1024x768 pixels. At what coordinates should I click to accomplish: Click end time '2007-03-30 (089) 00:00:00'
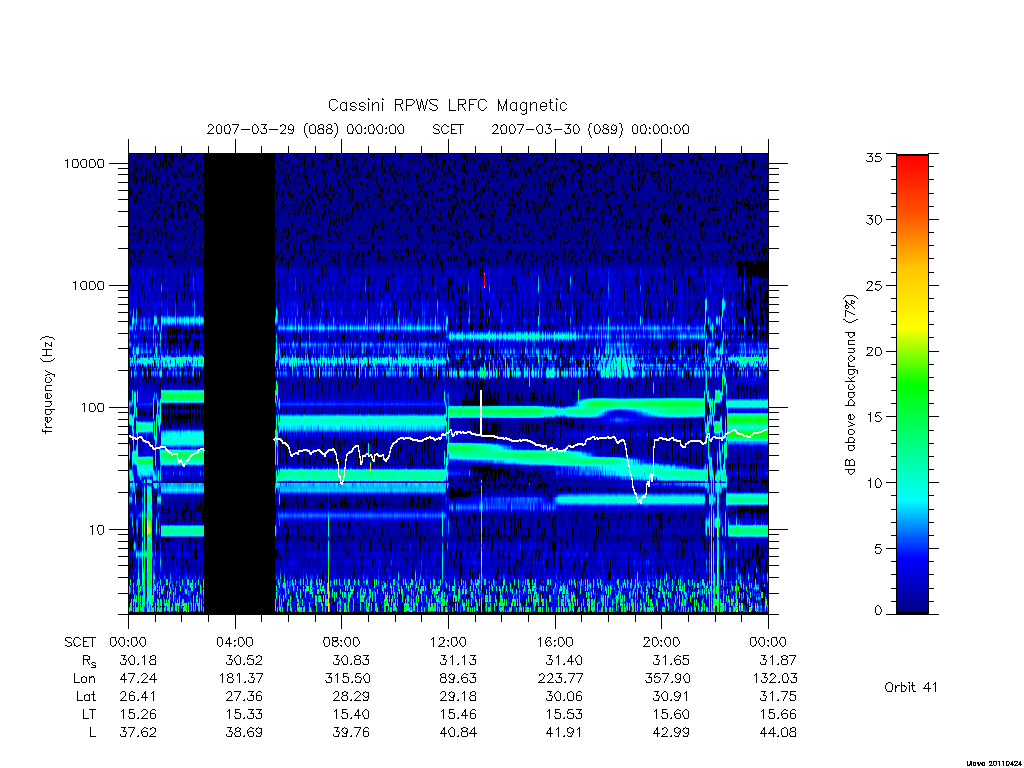(590, 129)
